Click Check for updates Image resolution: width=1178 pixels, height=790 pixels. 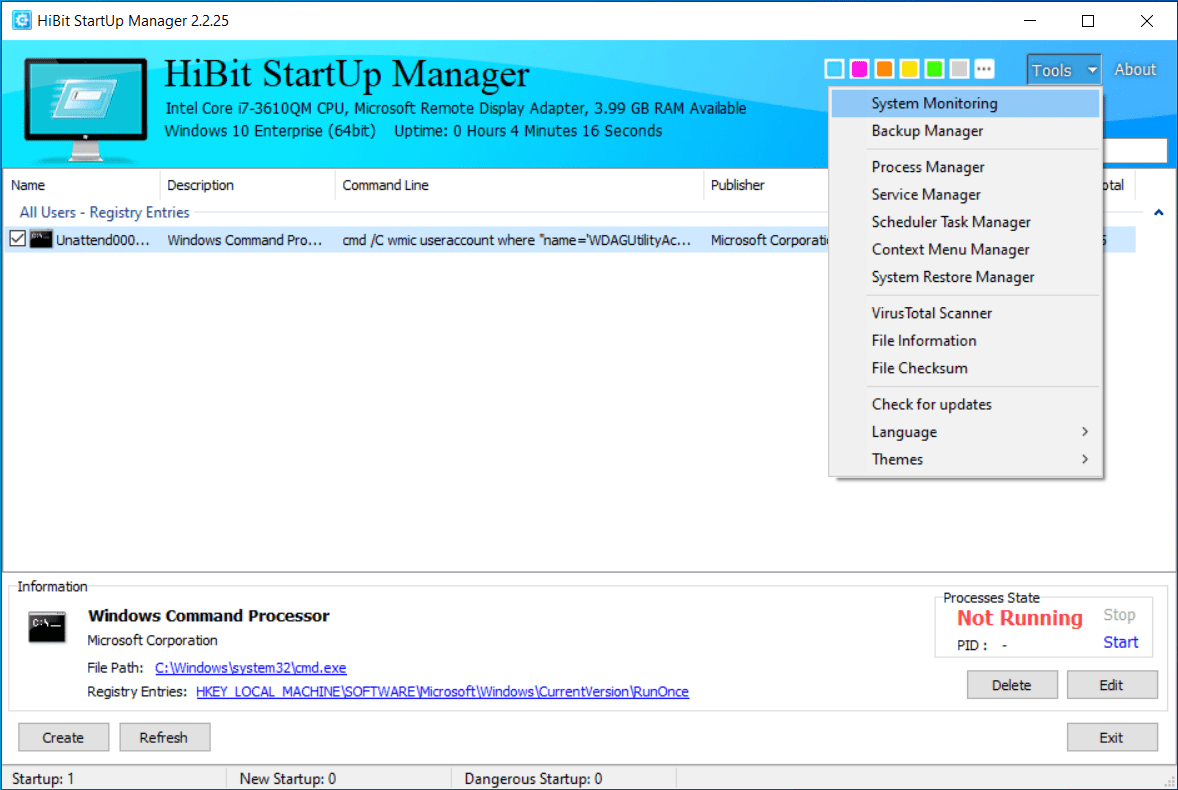tap(966, 404)
